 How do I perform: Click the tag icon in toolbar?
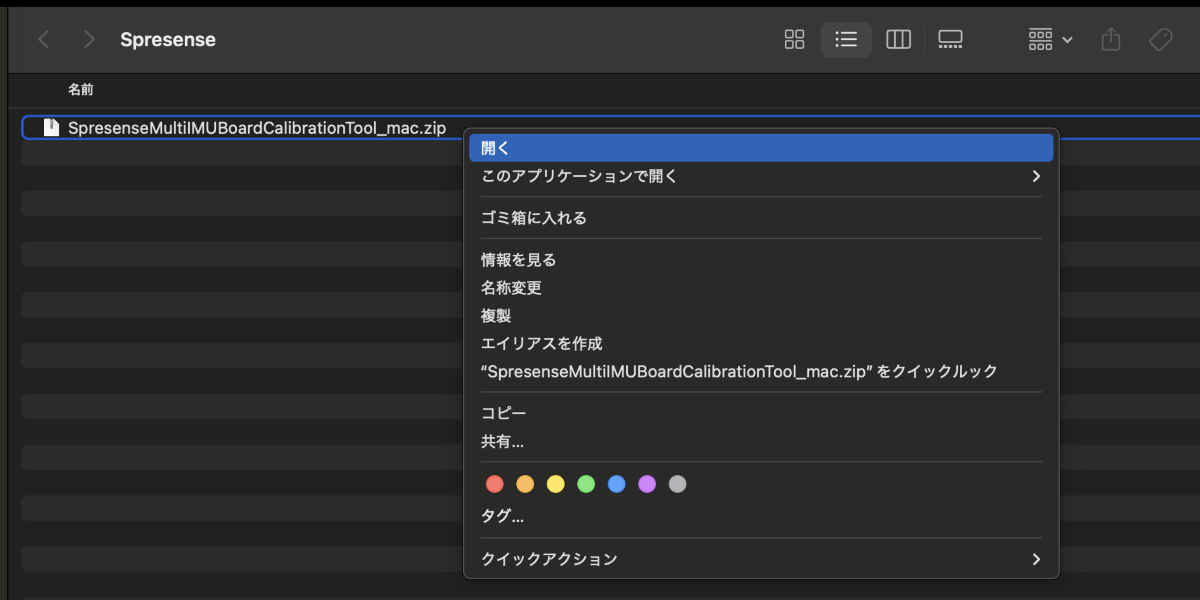1160,40
